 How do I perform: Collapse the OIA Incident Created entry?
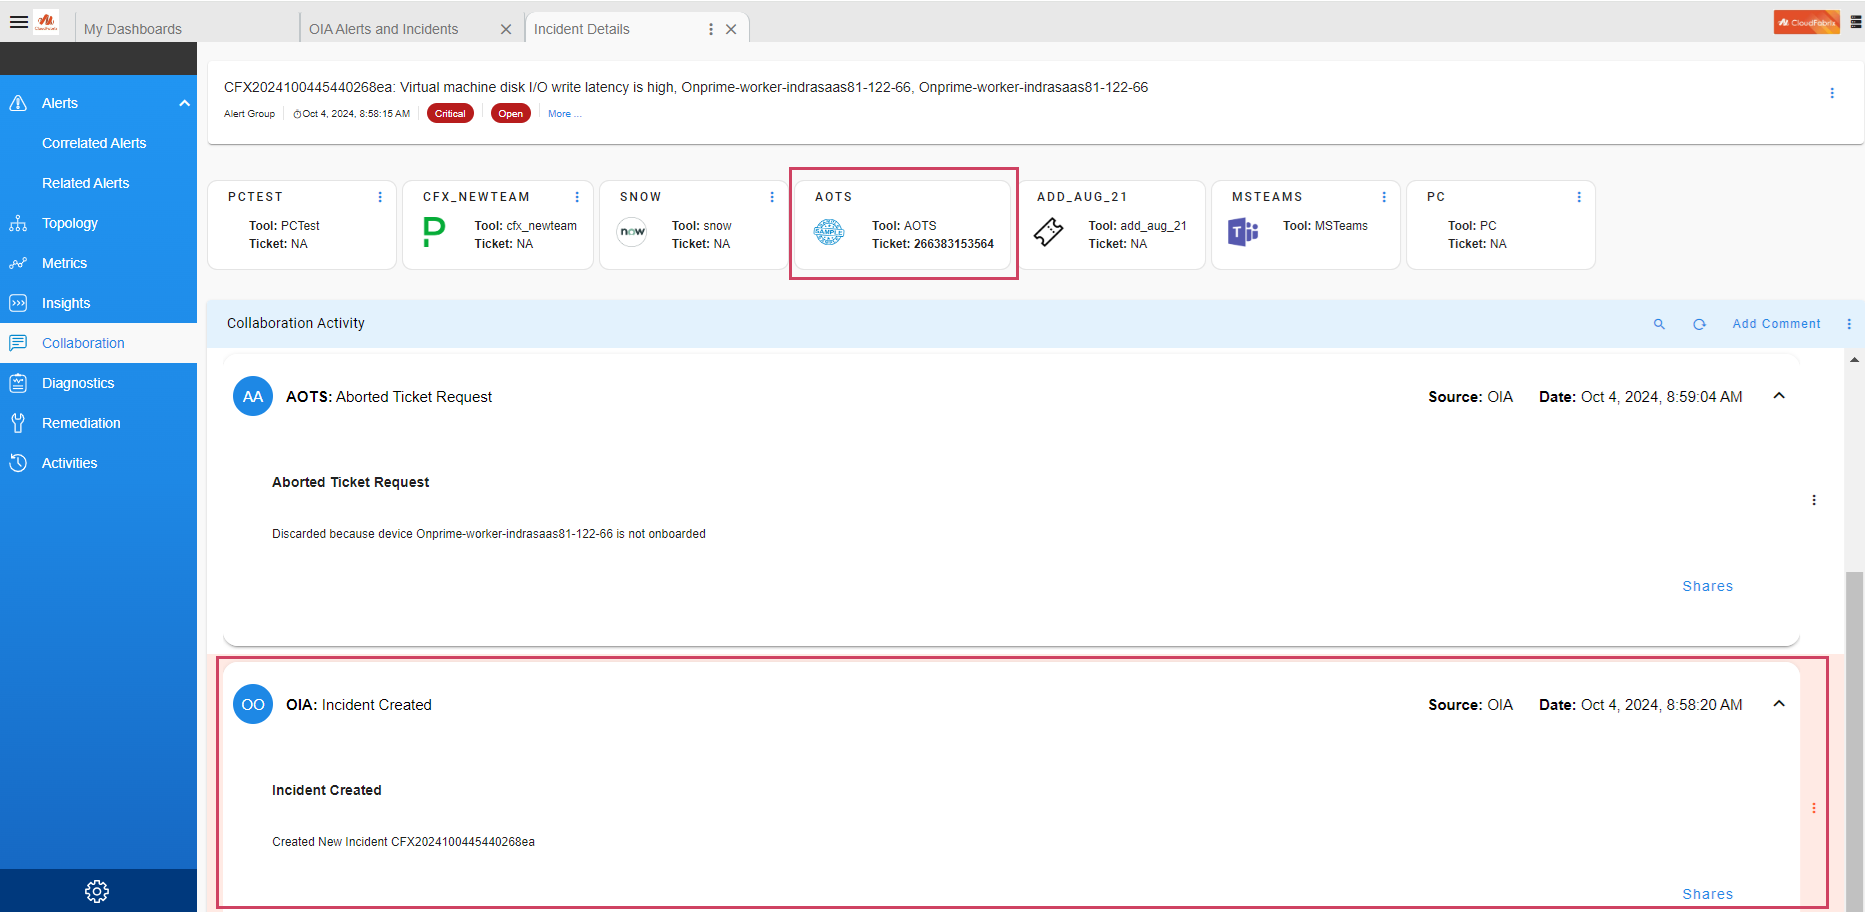(1779, 704)
